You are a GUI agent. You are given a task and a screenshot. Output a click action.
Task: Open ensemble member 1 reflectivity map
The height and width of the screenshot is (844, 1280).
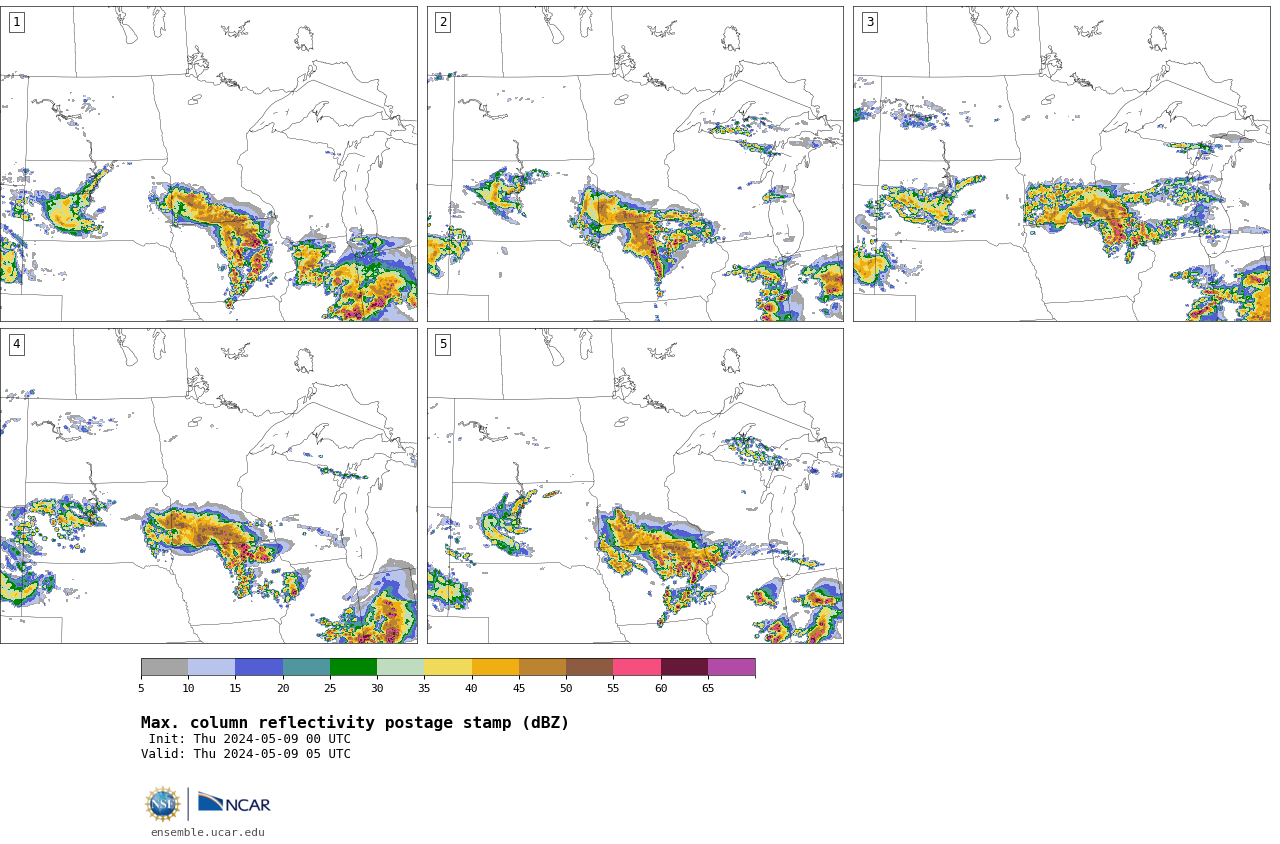click(x=208, y=164)
